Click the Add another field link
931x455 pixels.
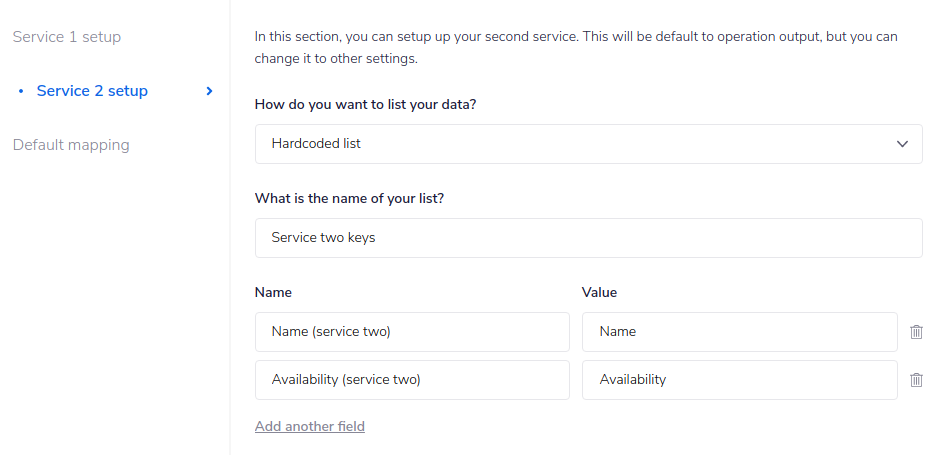click(310, 427)
